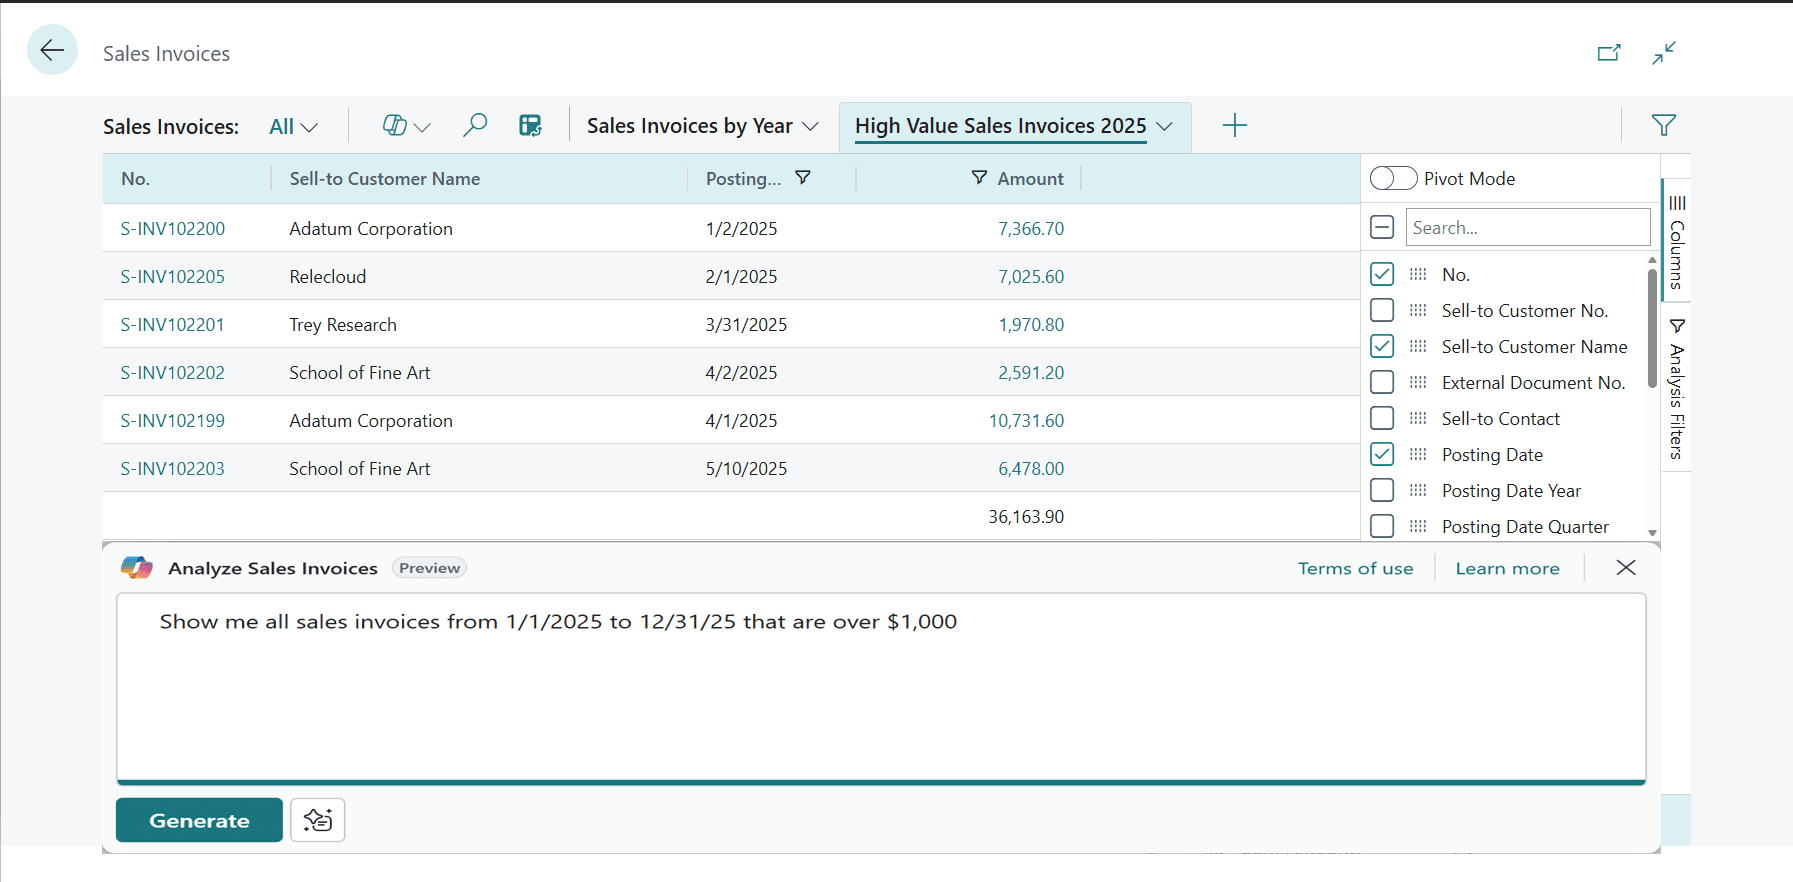Expand the All views dropdown
Image resolution: width=1793 pixels, height=882 pixels.
point(294,127)
